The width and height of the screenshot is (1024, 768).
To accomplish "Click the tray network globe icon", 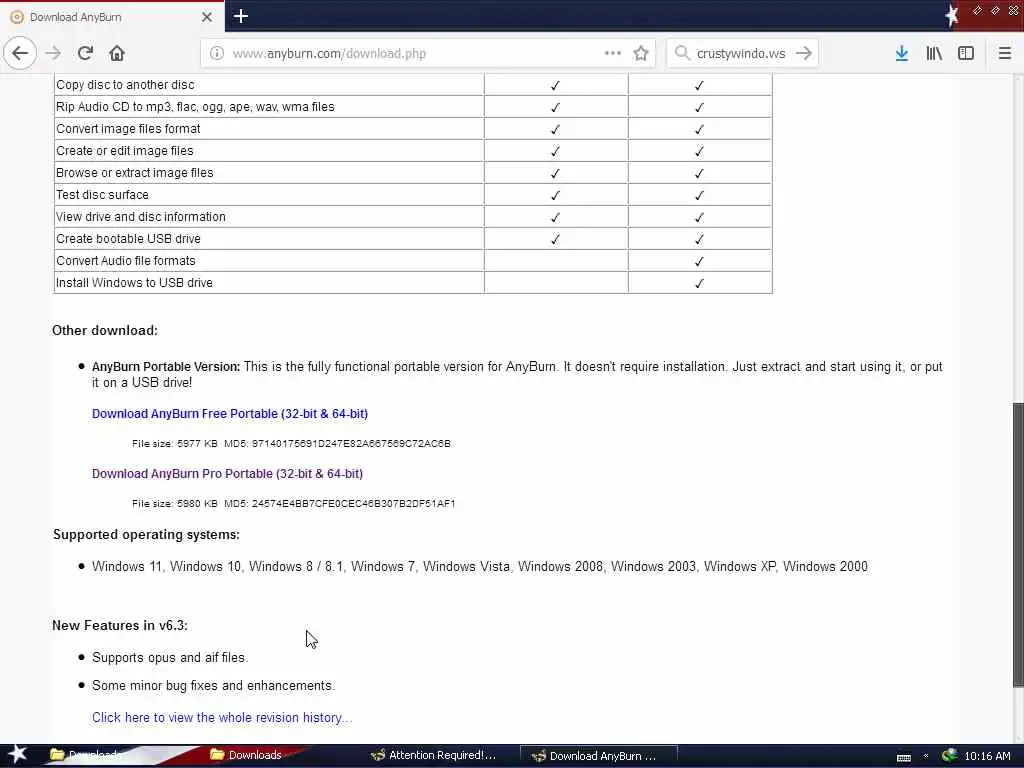I will coord(950,756).
